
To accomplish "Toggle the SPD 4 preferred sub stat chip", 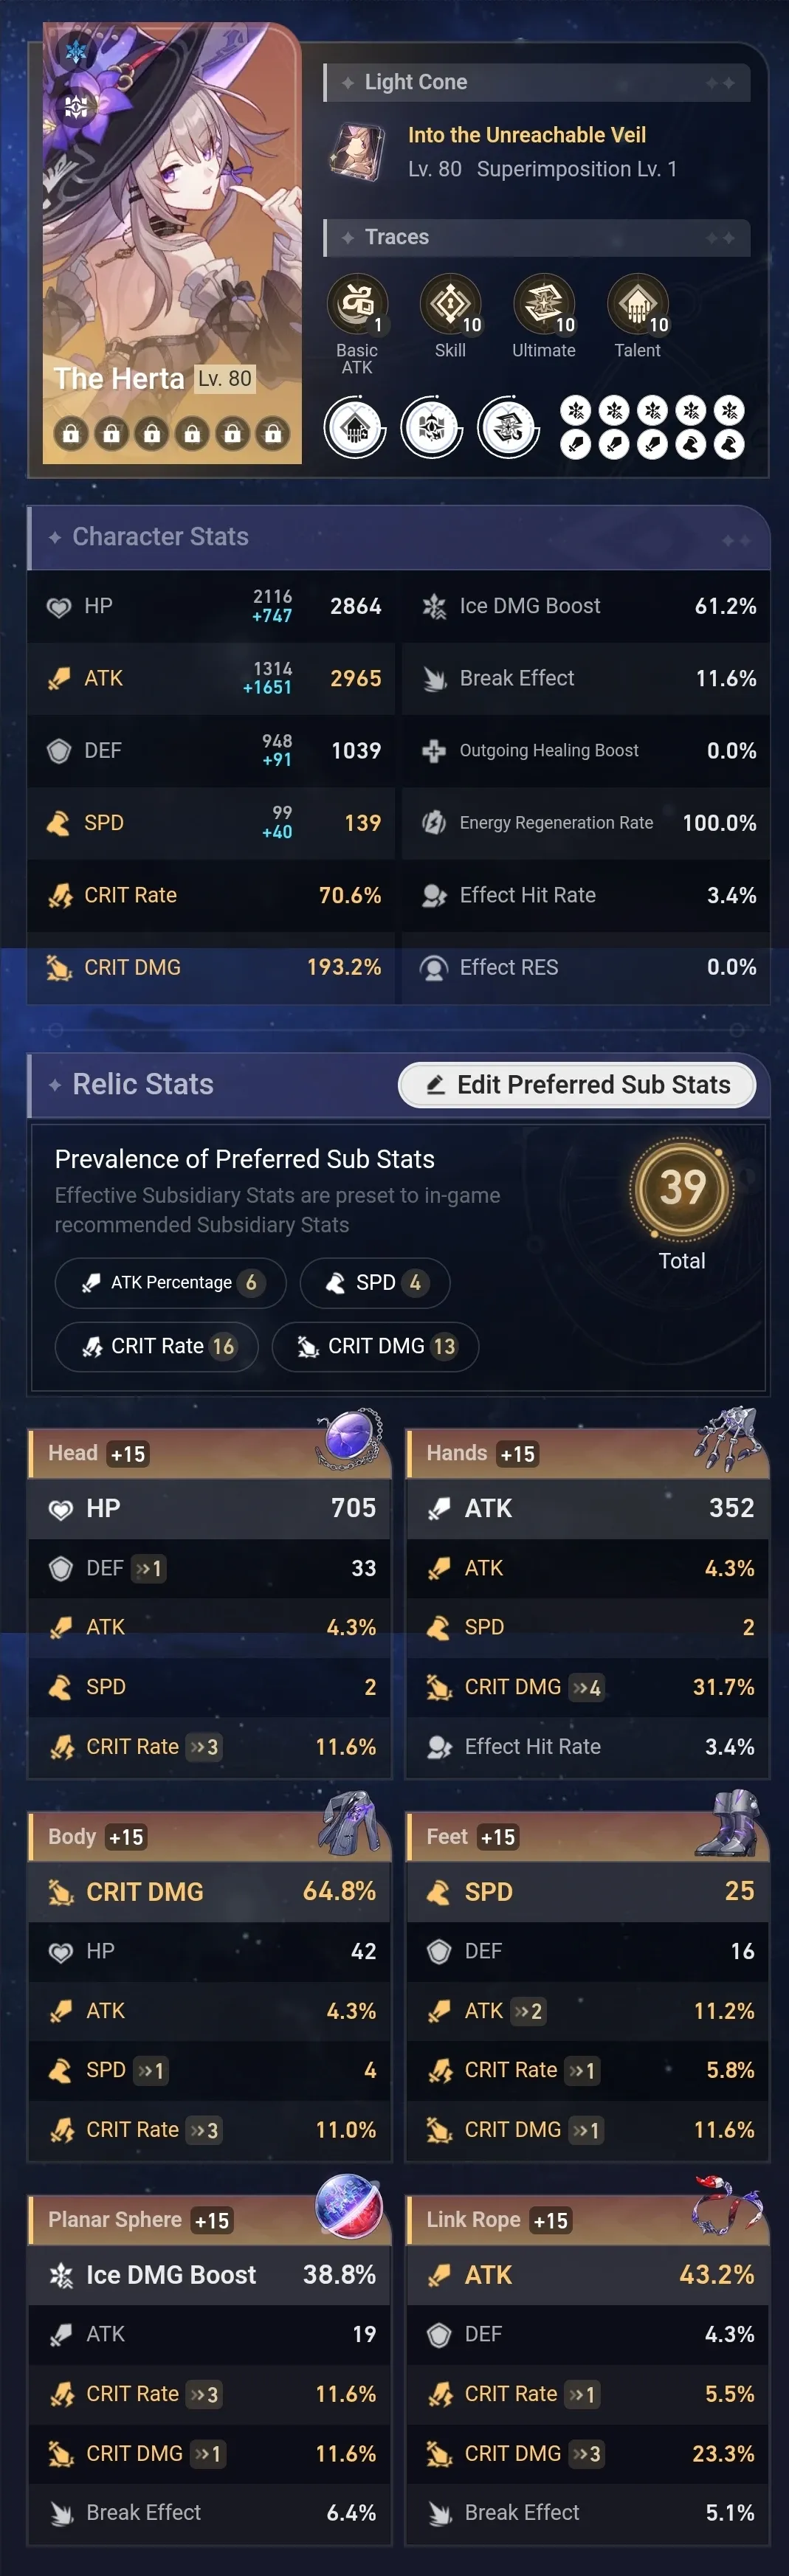I will [375, 1283].
